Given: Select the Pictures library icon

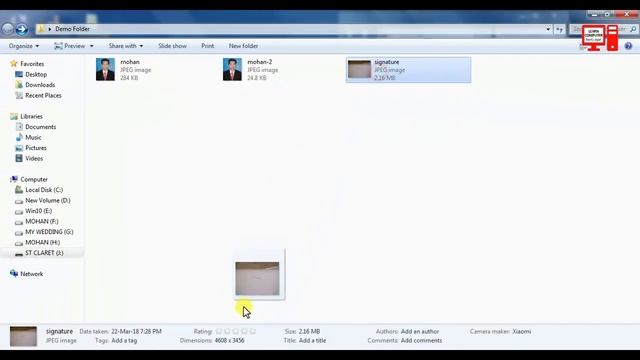Looking at the screenshot, I should (x=19, y=148).
